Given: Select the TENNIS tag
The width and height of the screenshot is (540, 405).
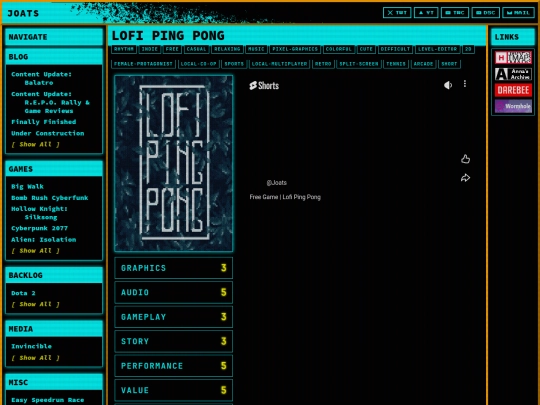Looking at the screenshot, I should (x=396, y=64).
